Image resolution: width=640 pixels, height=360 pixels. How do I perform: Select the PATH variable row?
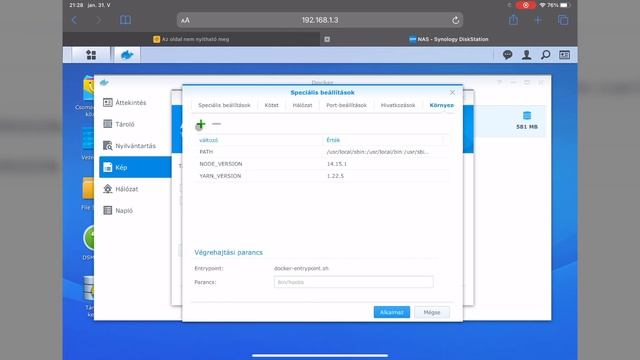coord(322,152)
